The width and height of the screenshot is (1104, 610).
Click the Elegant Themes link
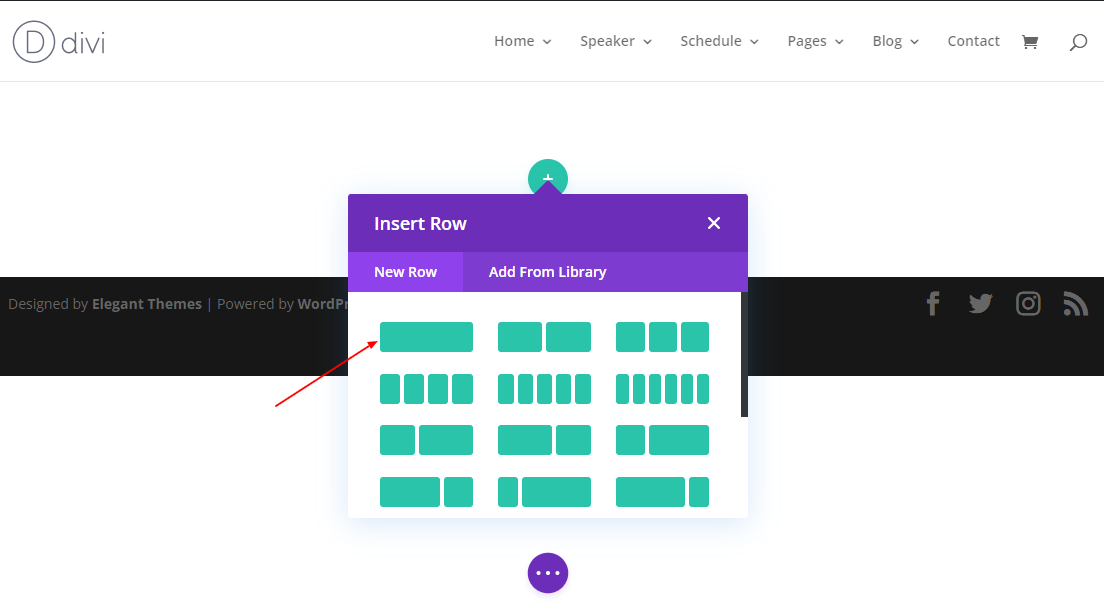pyautogui.click(x=146, y=303)
